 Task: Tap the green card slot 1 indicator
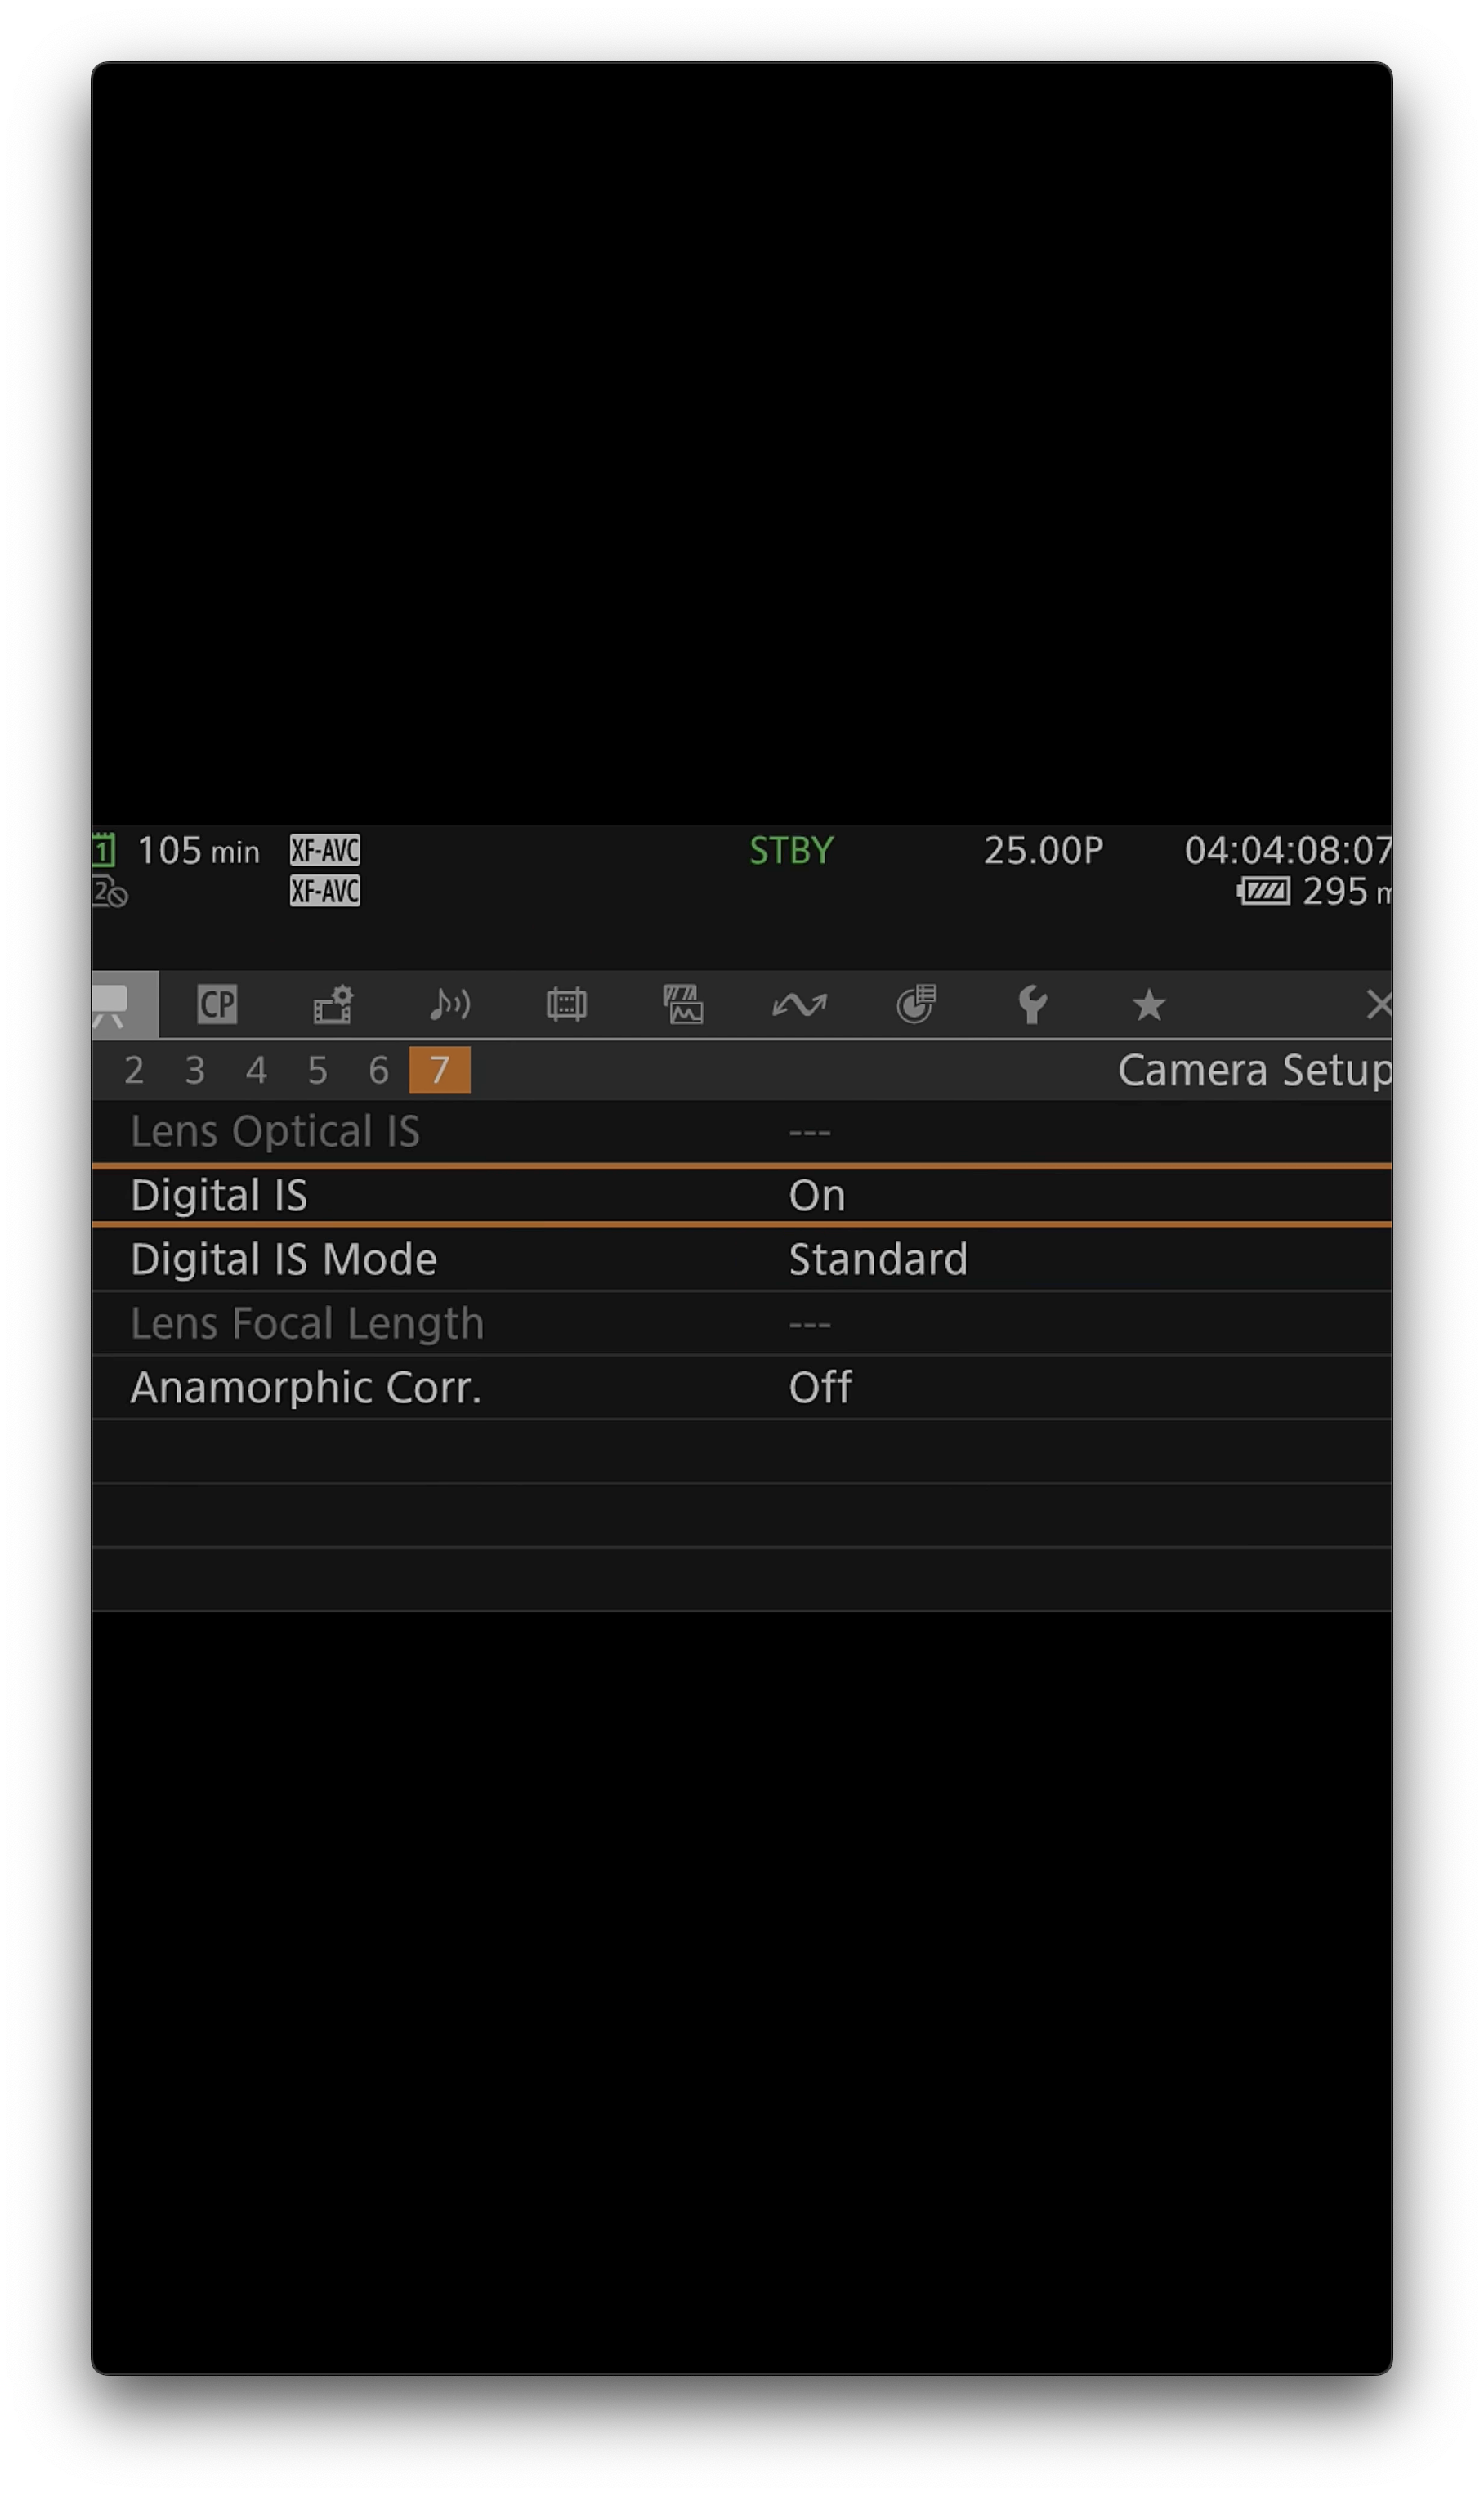[x=104, y=850]
